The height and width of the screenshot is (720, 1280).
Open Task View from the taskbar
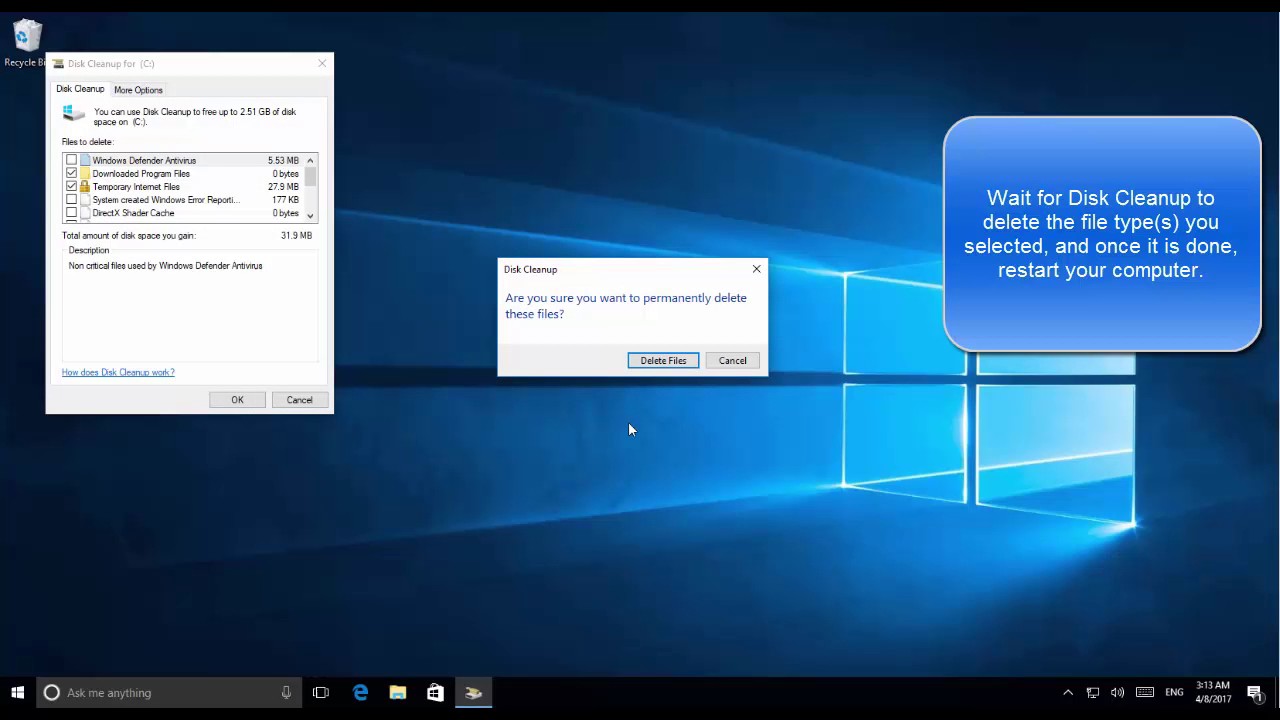pyautogui.click(x=321, y=692)
